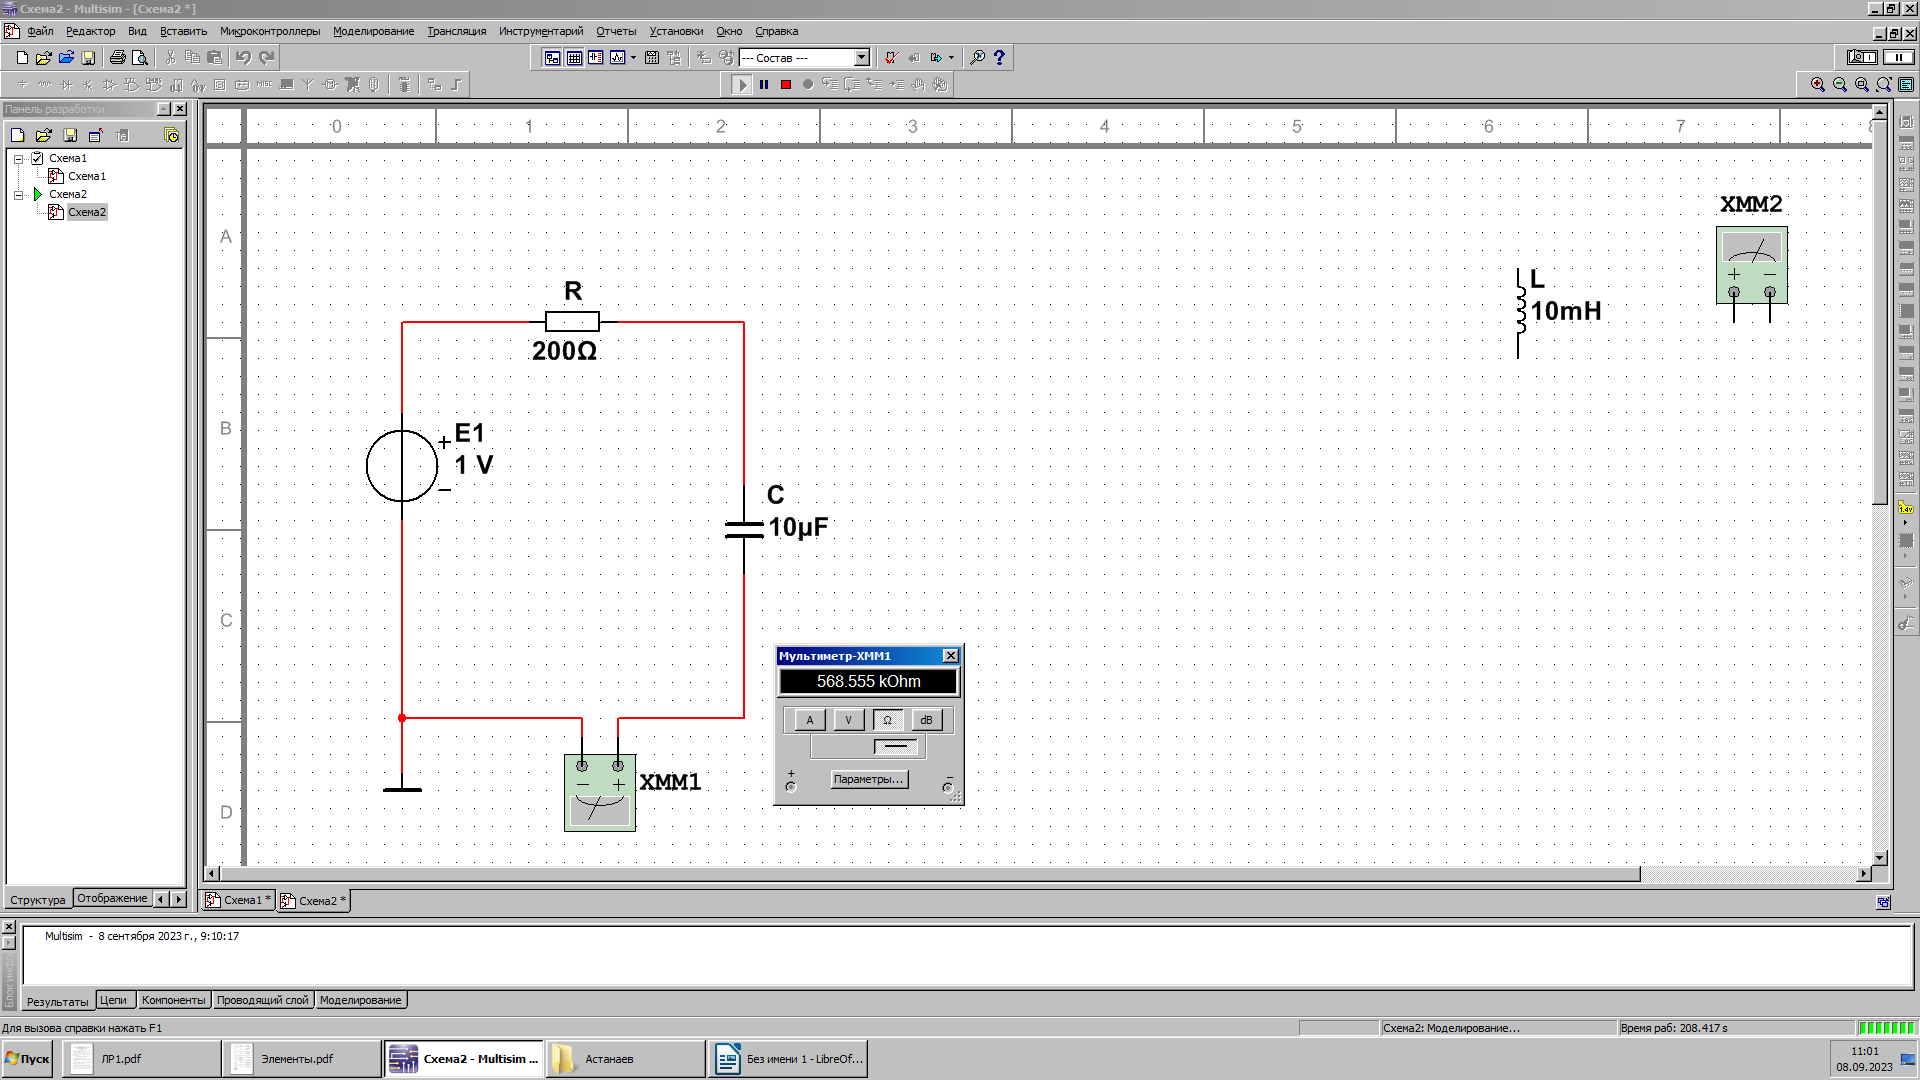The height and width of the screenshot is (1080, 1920).
Task: Click the XMM1 multimeter instrument on schematic
Action: pos(600,793)
